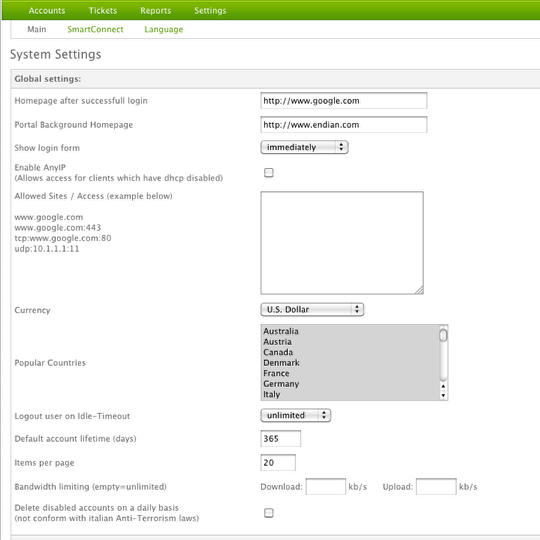Open the Tickets menu
The height and width of the screenshot is (540, 540).
pos(103,11)
